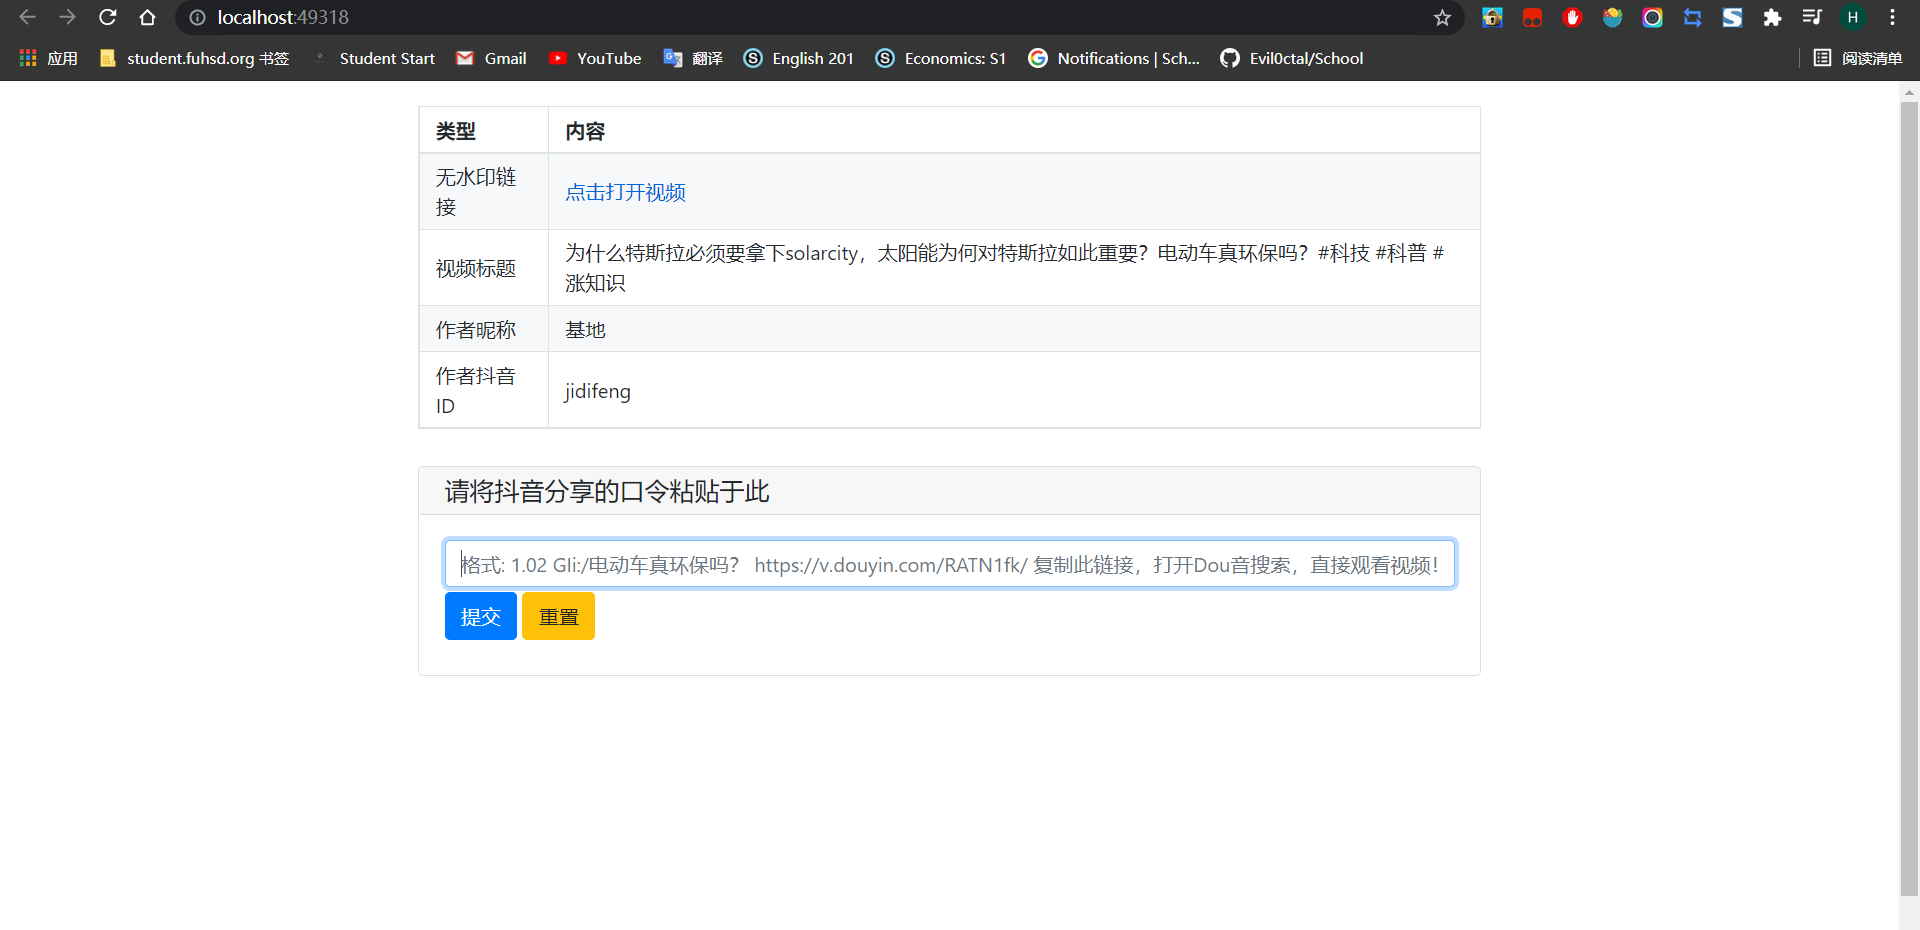The width and height of the screenshot is (1920, 930).
Task: Click the site information icon beside localhost
Action: 197,17
